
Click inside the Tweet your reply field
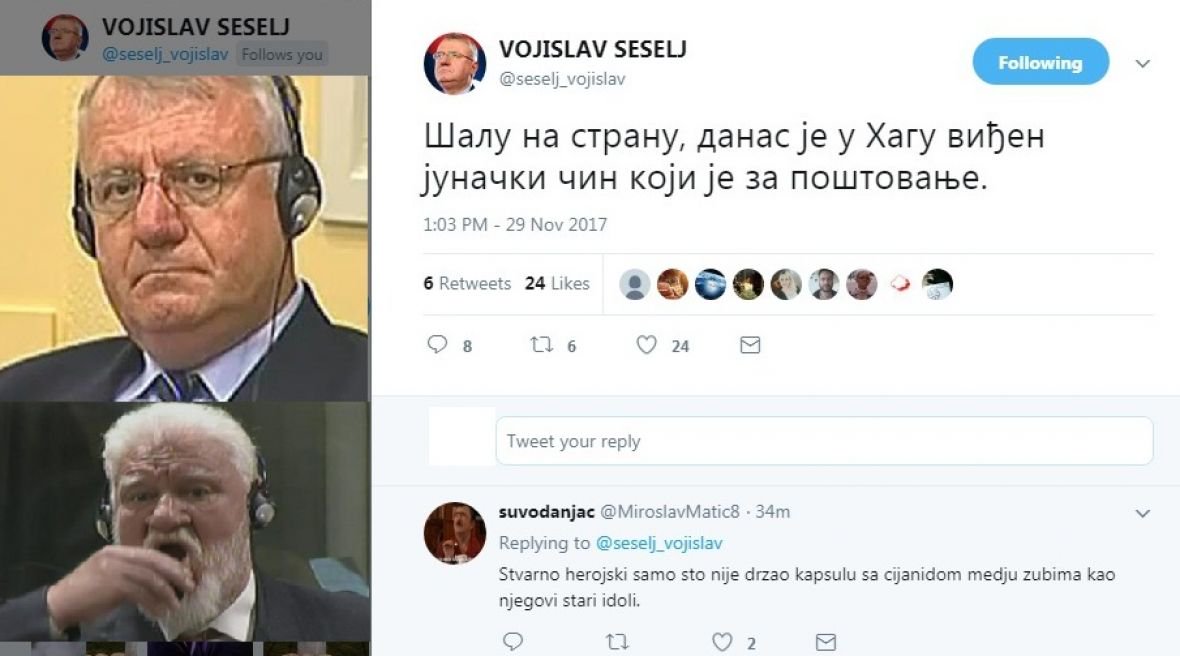(x=824, y=441)
